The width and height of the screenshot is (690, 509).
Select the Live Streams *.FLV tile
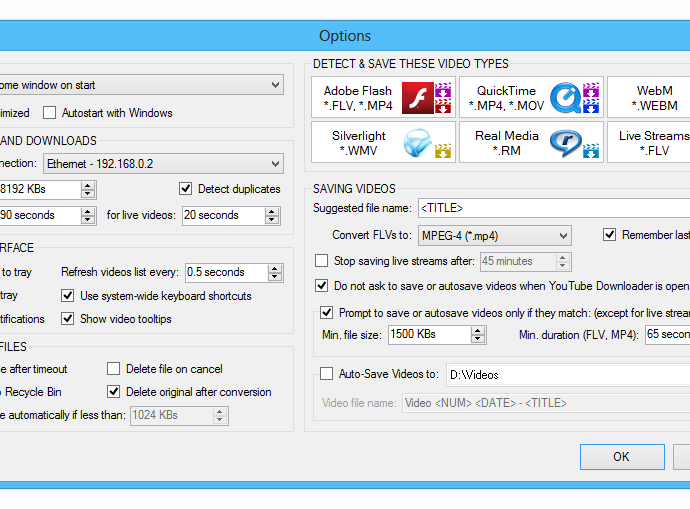point(649,143)
